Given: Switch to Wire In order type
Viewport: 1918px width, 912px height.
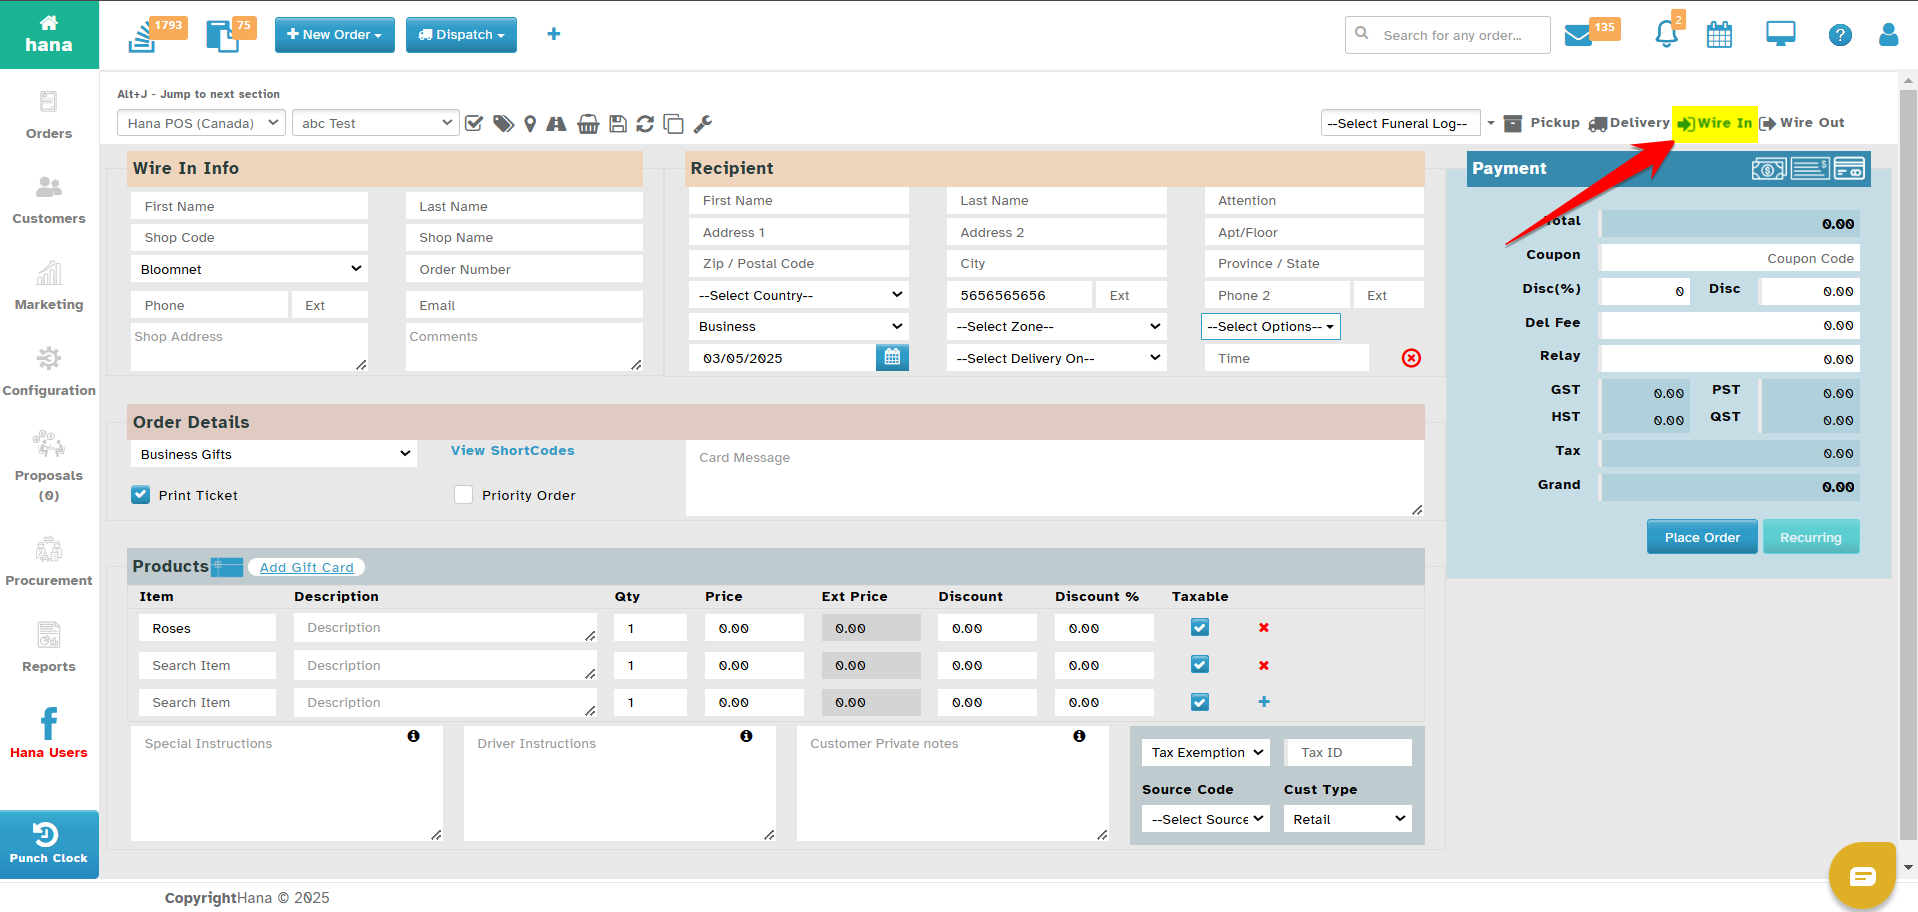Looking at the screenshot, I should [1715, 123].
